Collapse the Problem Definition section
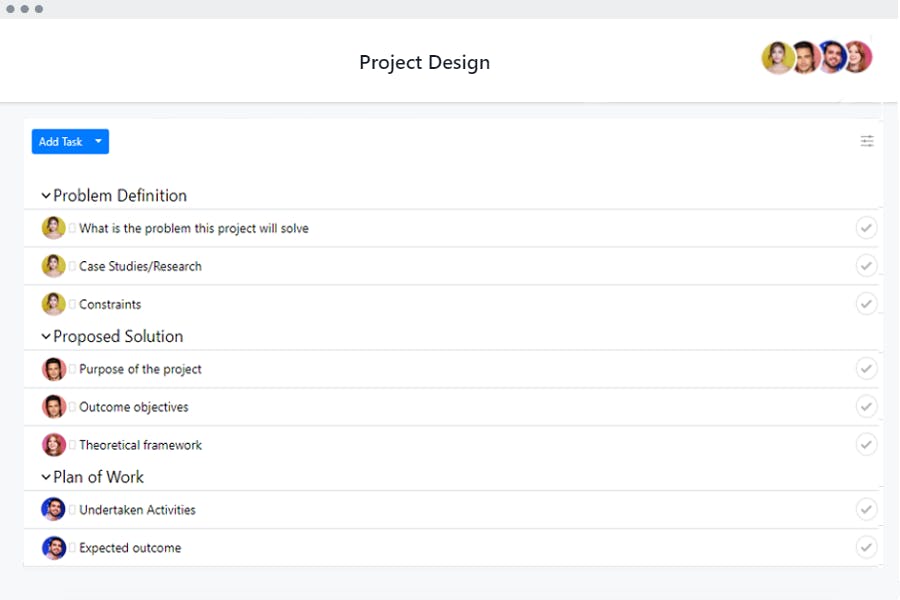 click(x=46, y=195)
